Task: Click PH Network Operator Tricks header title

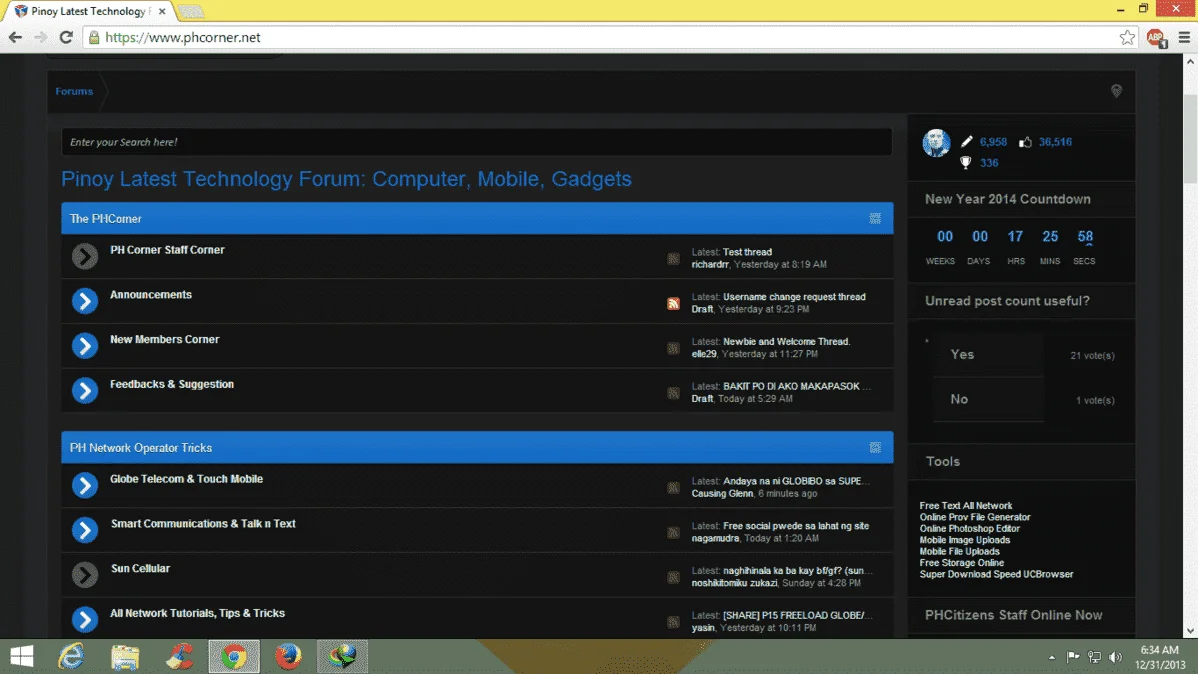Action: point(141,448)
